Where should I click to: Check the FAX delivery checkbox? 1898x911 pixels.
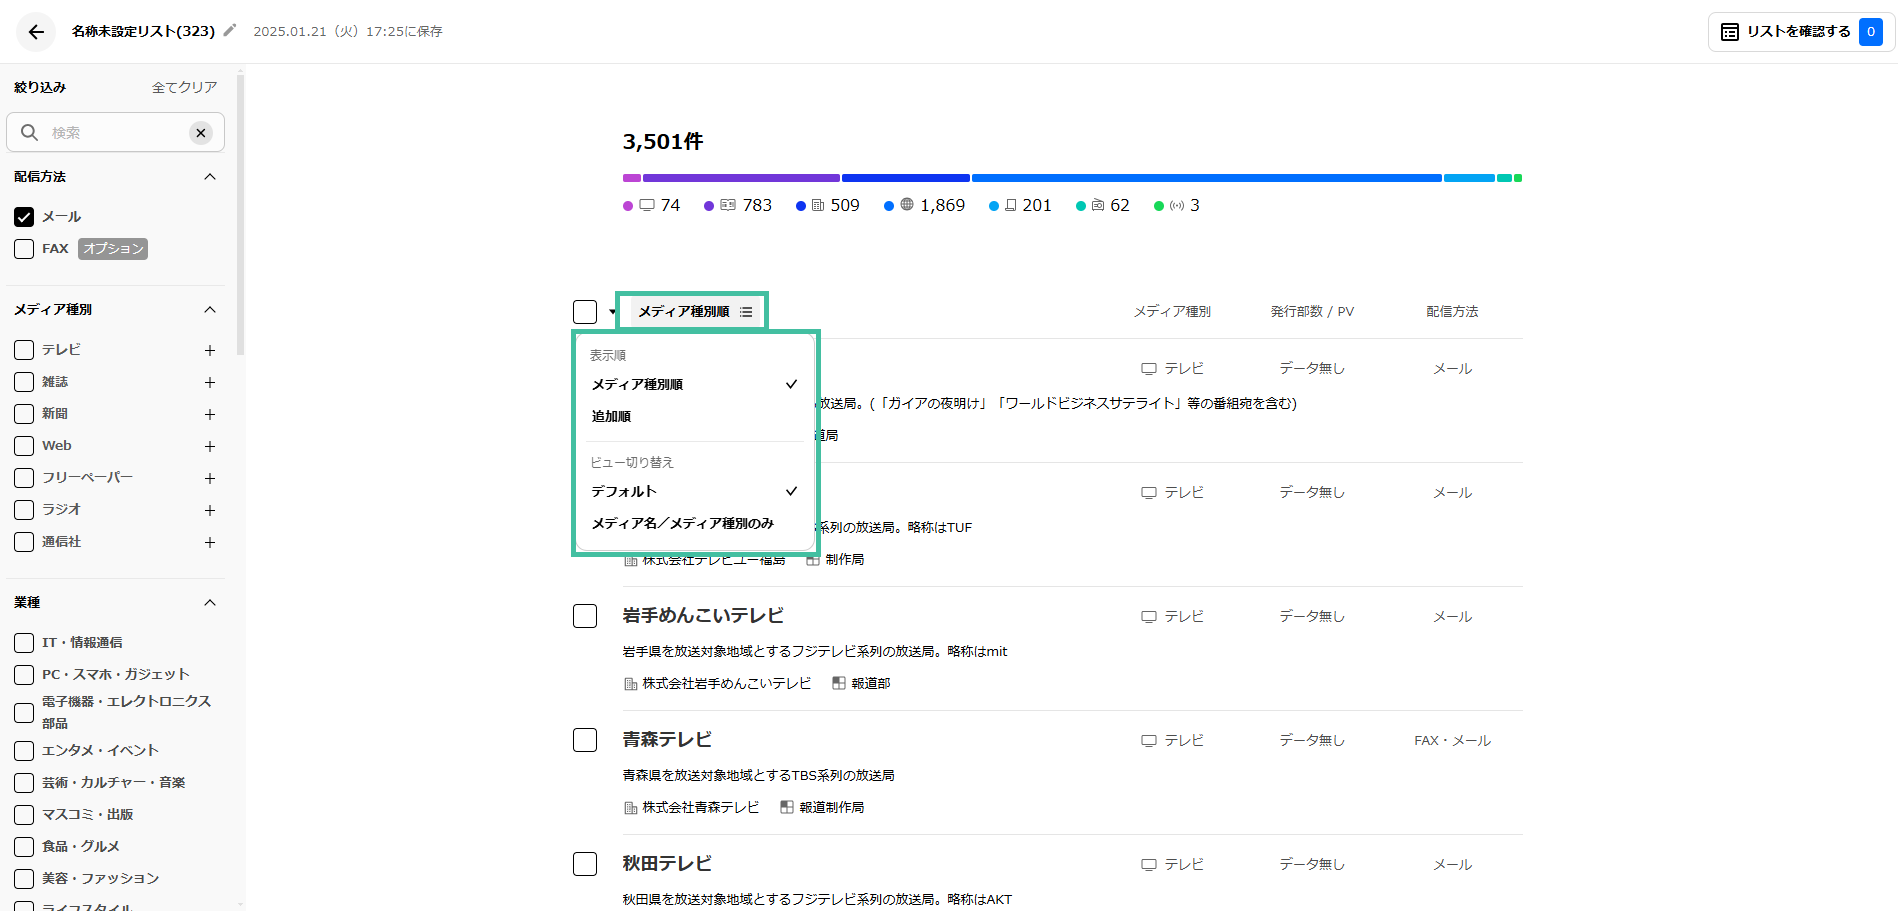24,249
